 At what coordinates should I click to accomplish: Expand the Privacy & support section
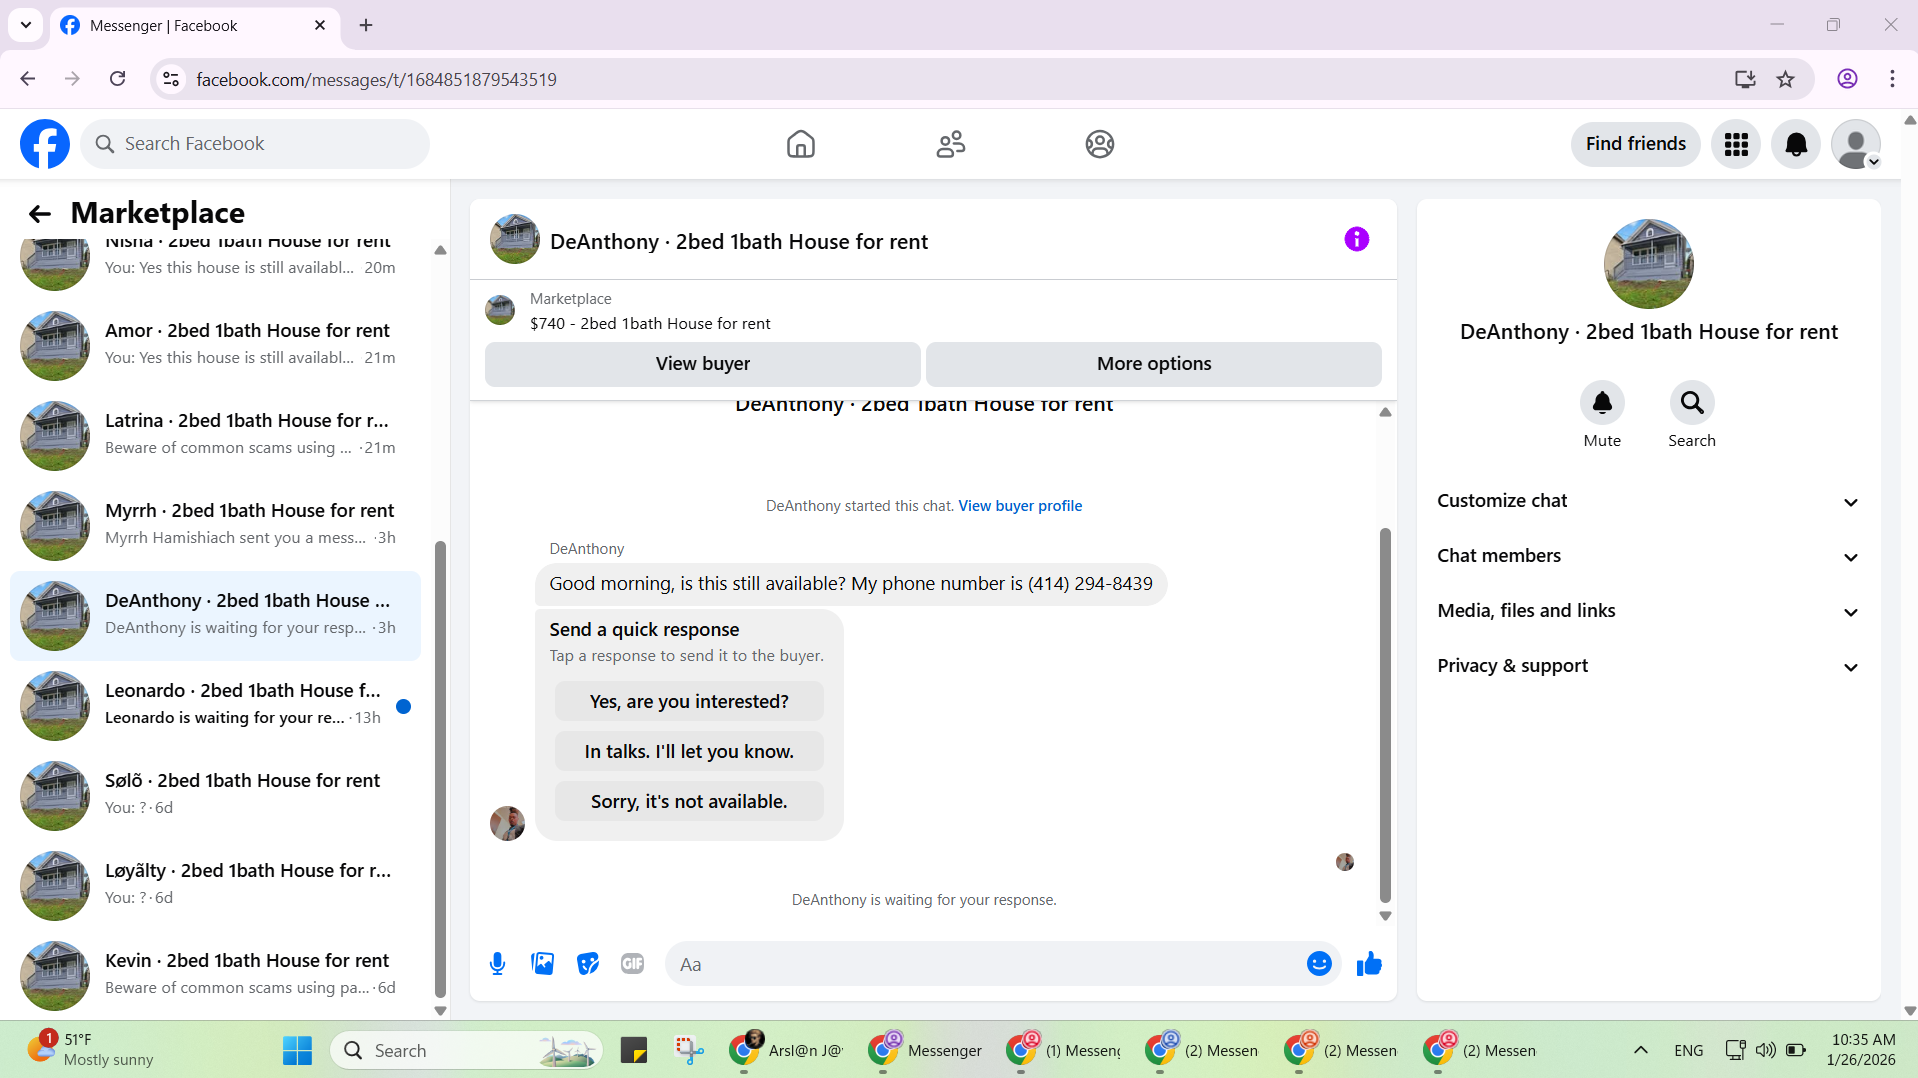click(x=1648, y=666)
